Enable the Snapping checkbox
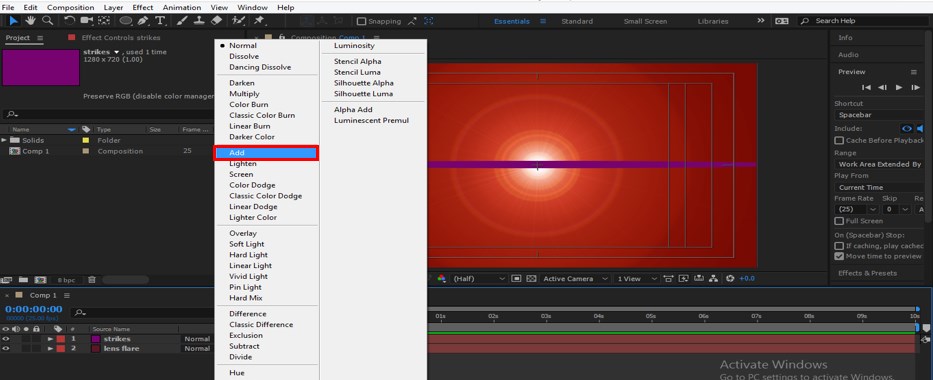 click(x=361, y=21)
